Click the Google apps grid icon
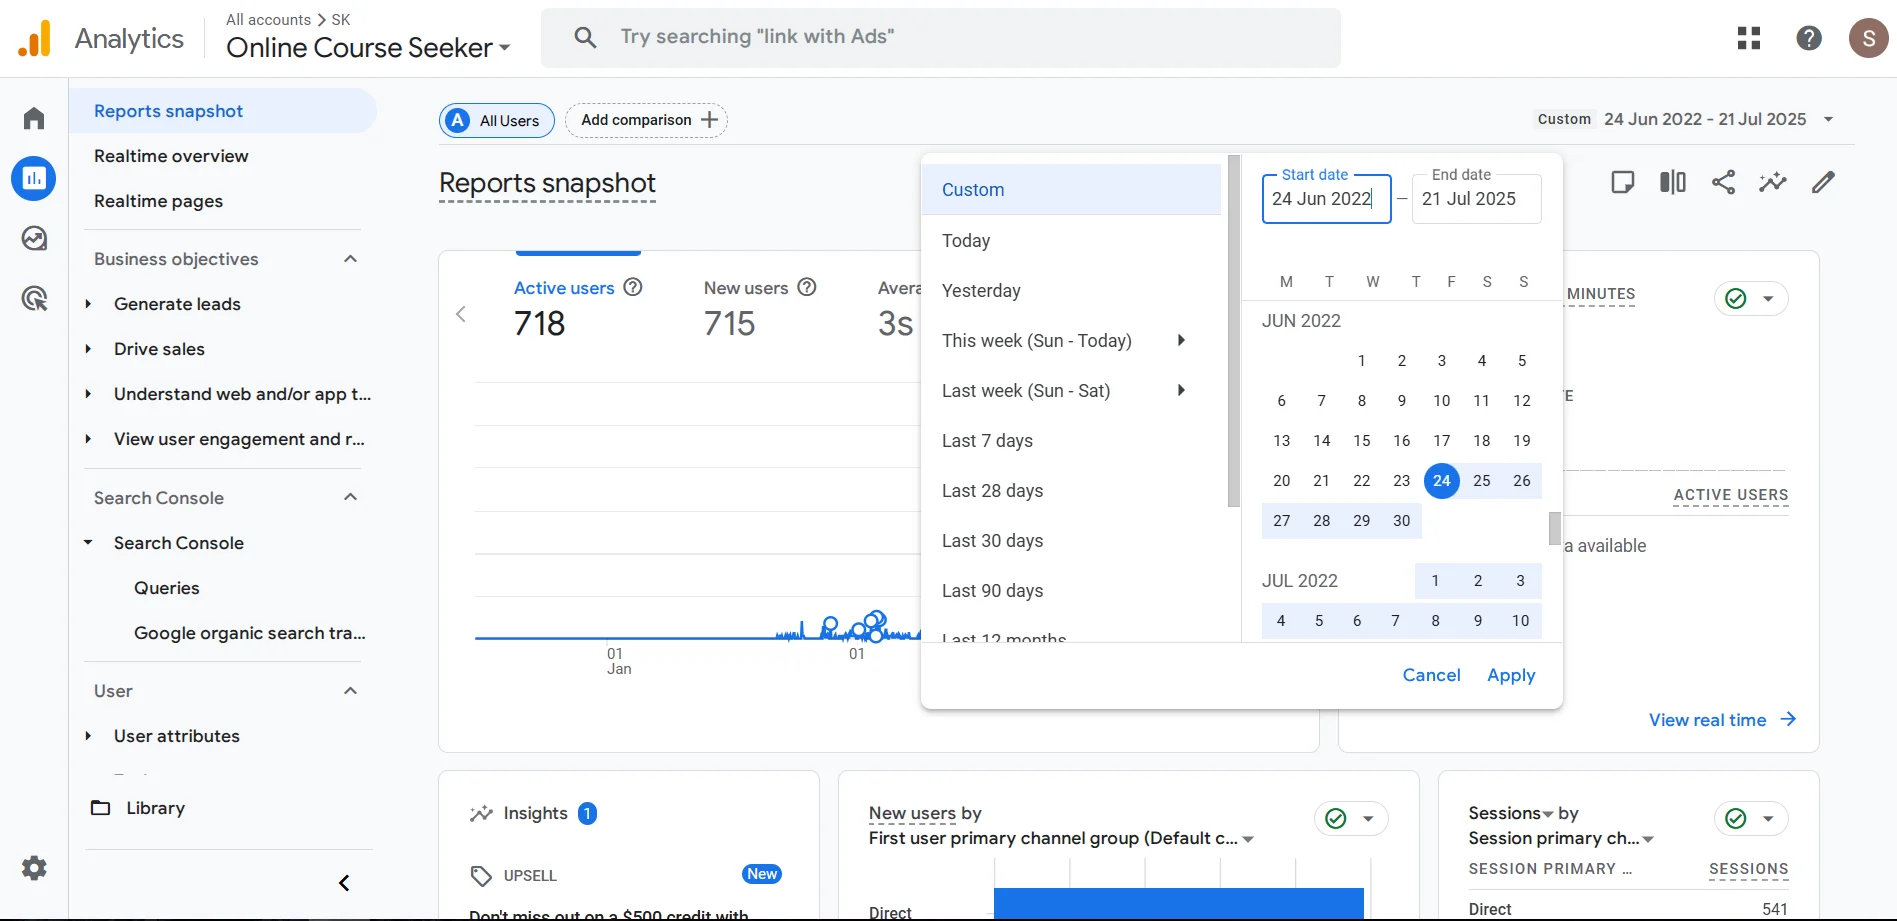Viewport: 1897px width, 921px height. pos(1749,38)
